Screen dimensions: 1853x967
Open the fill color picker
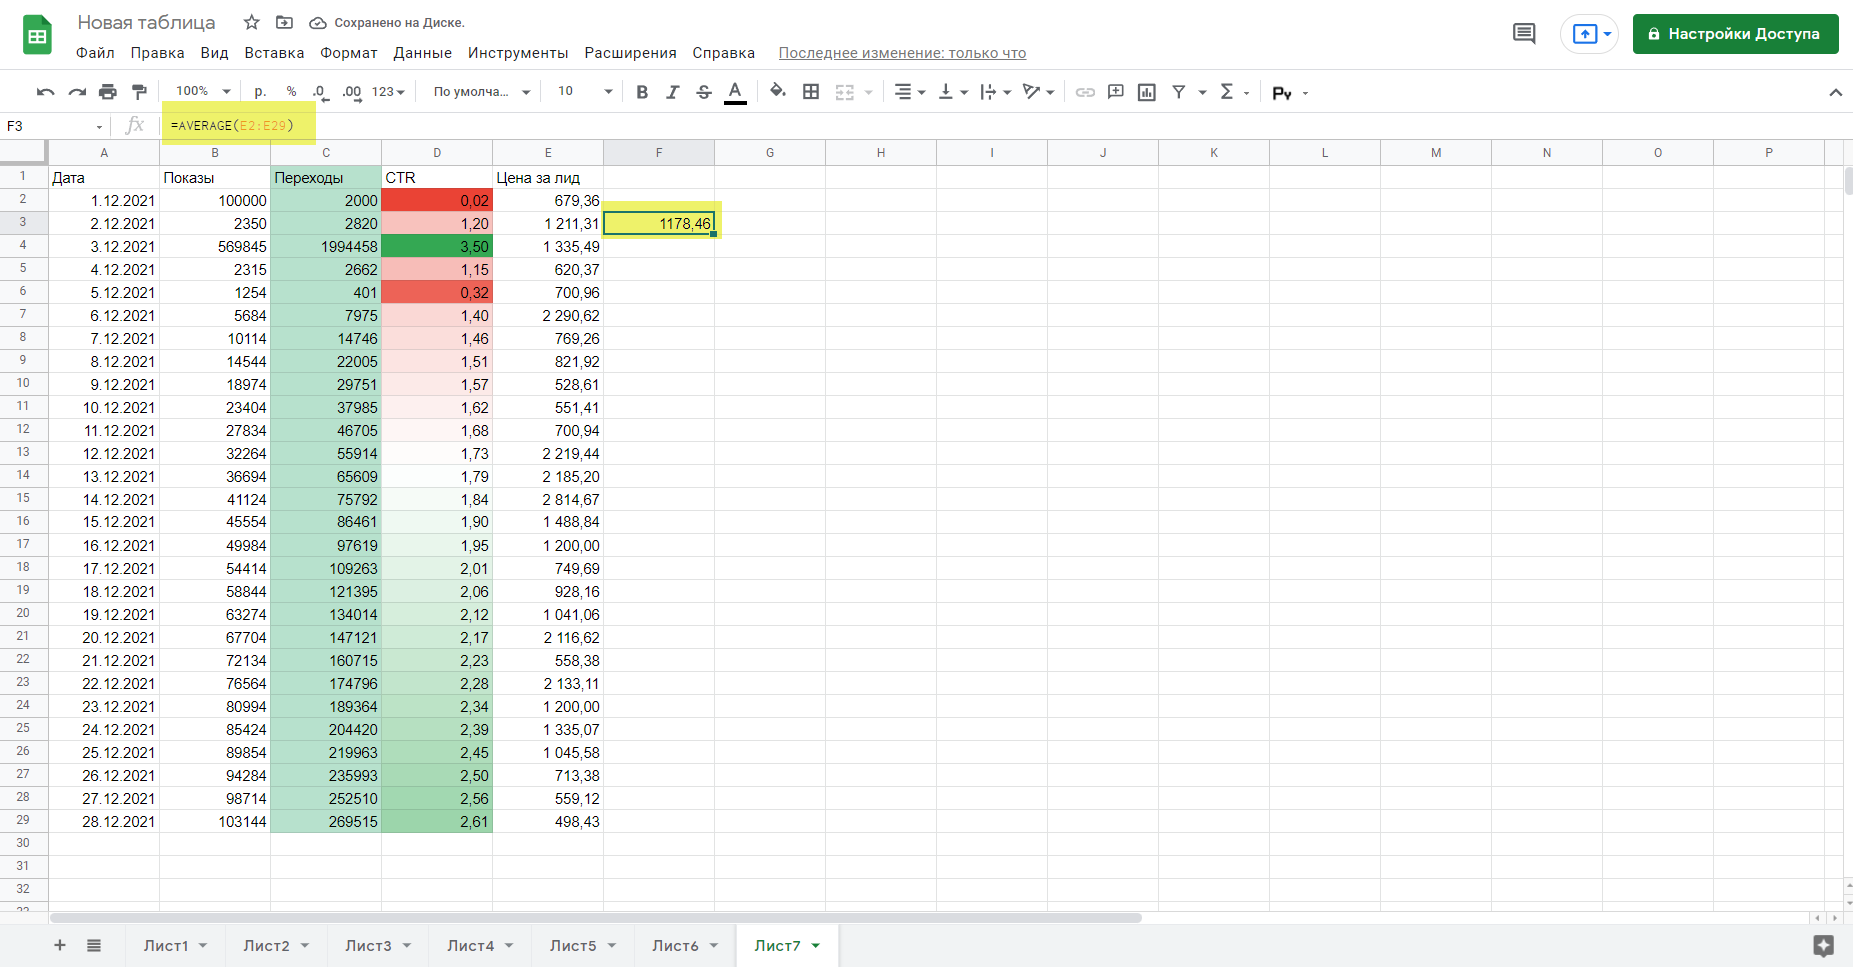coord(777,92)
